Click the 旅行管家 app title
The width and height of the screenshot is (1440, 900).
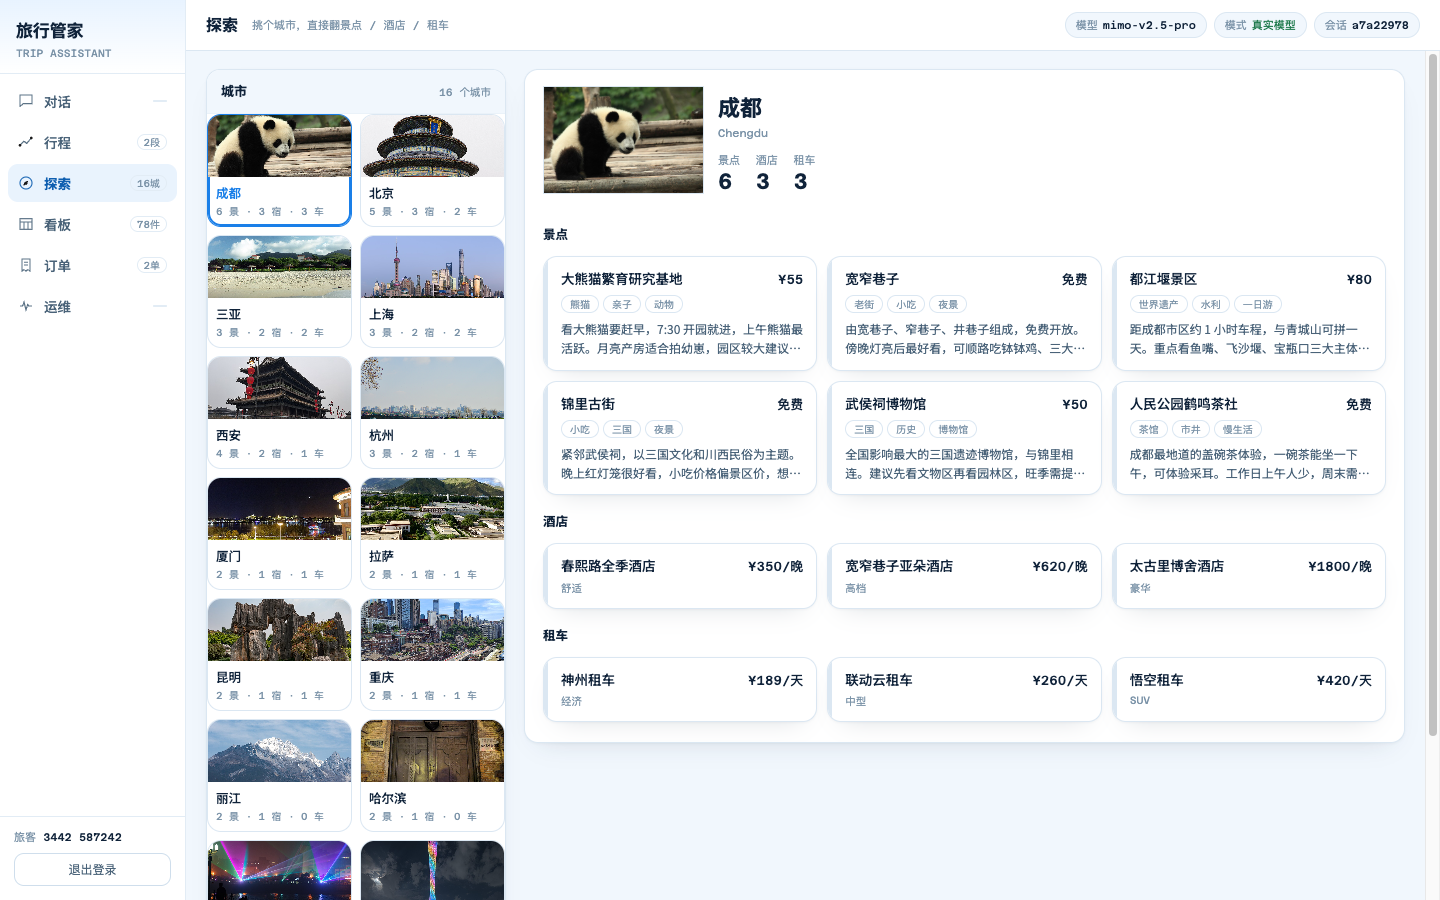[x=50, y=31]
